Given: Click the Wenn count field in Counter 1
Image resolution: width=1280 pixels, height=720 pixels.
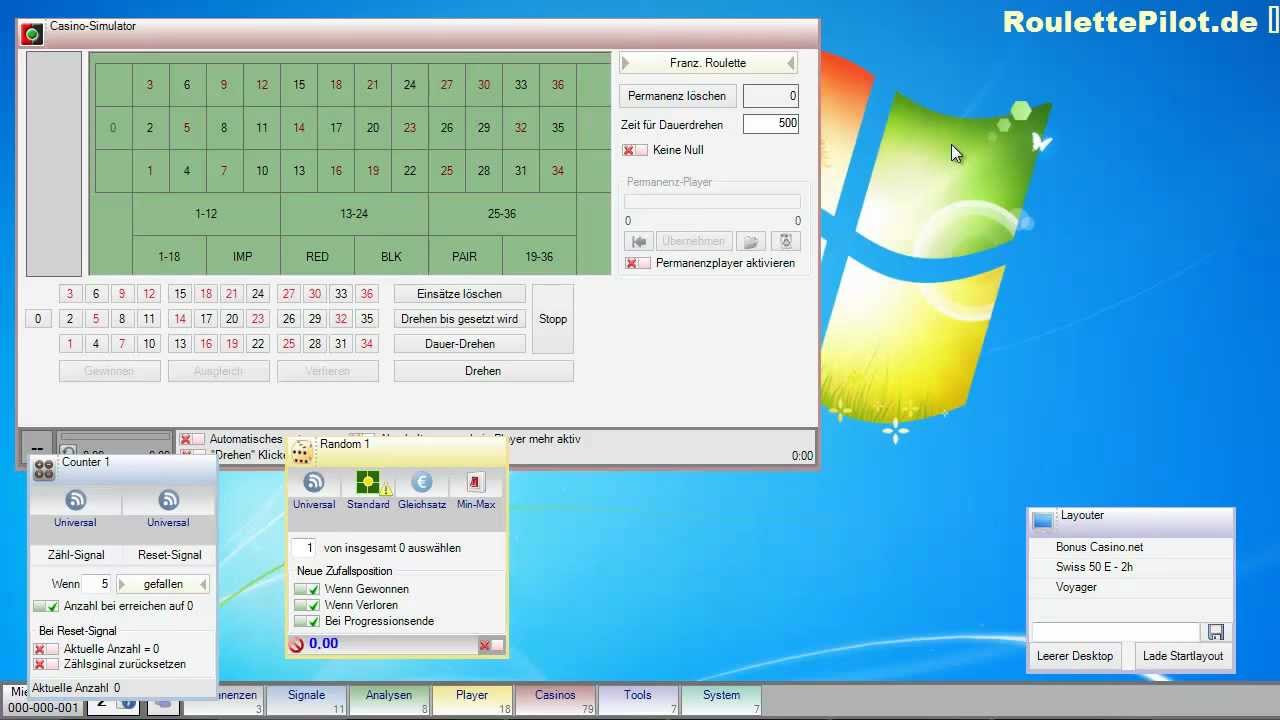Looking at the screenshot, I should 96,584.
